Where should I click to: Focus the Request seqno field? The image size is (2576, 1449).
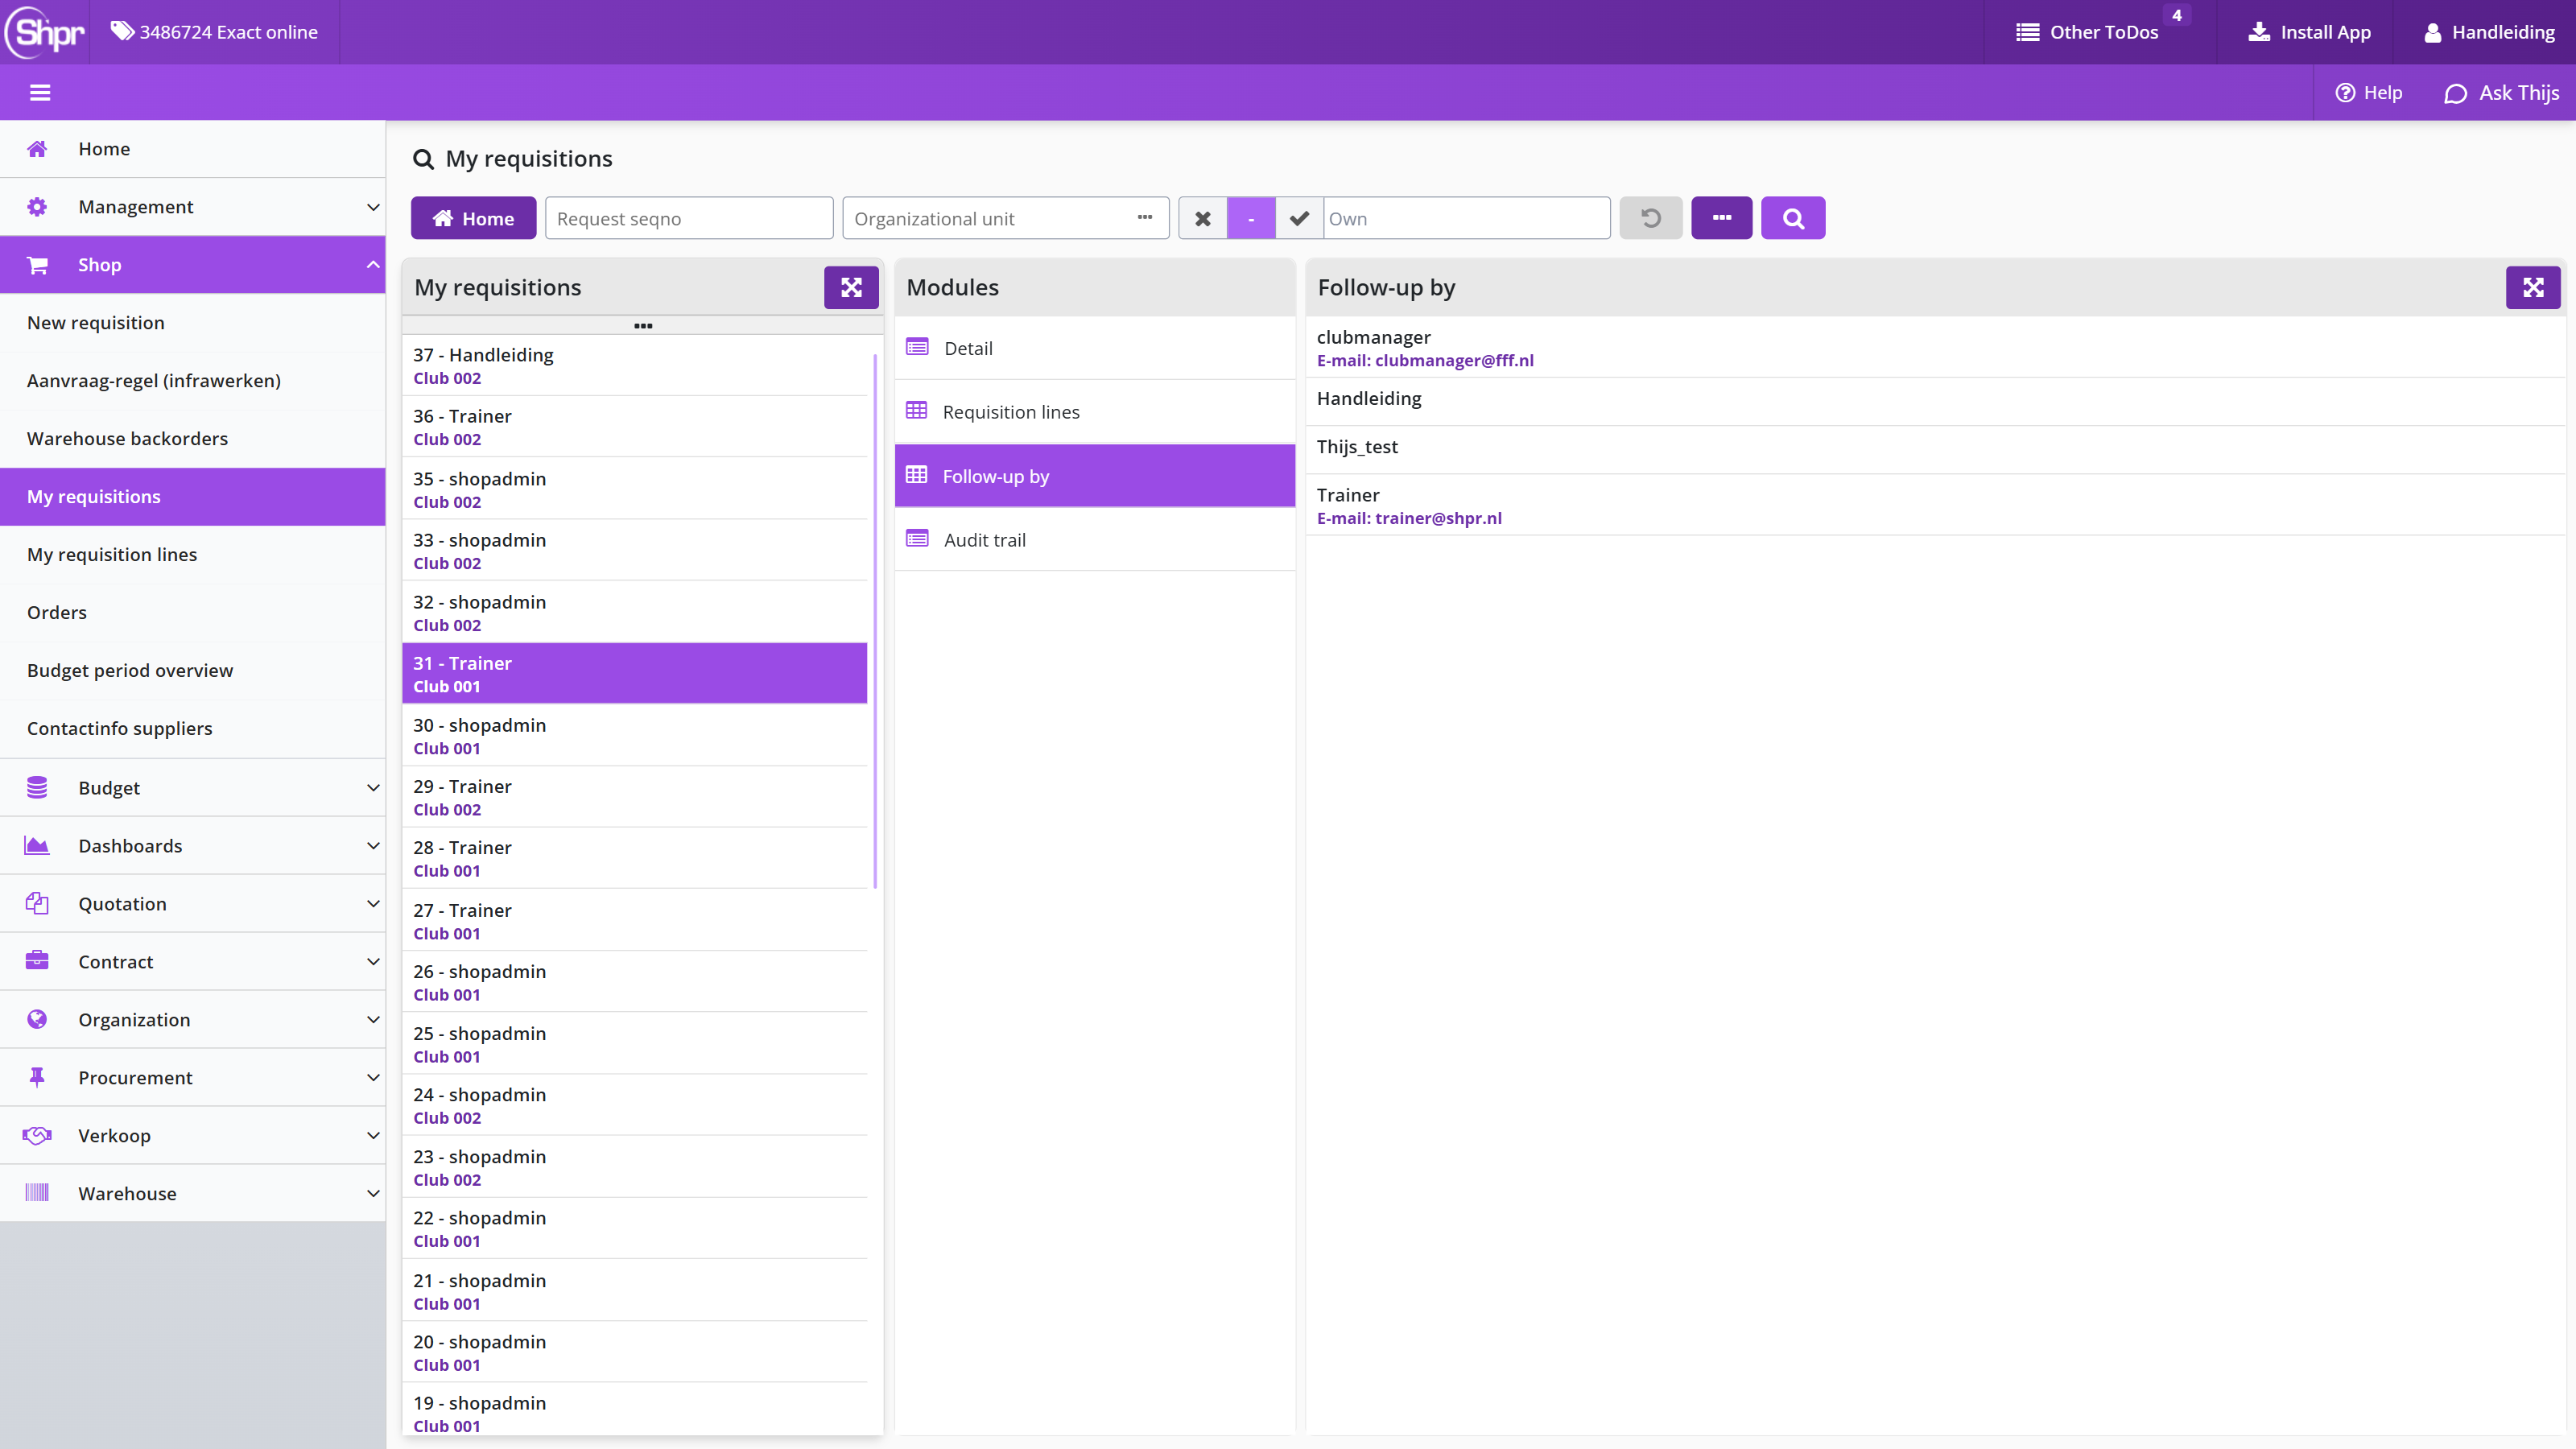[x=689, y=218]
